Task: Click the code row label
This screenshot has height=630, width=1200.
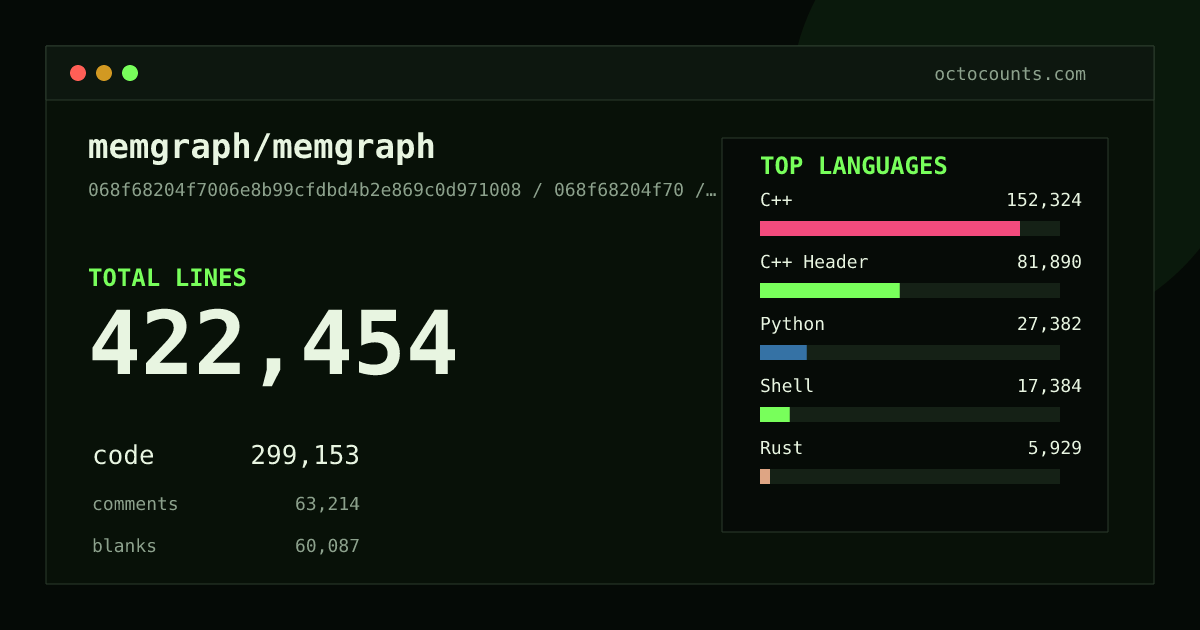Action: [123, 456]
